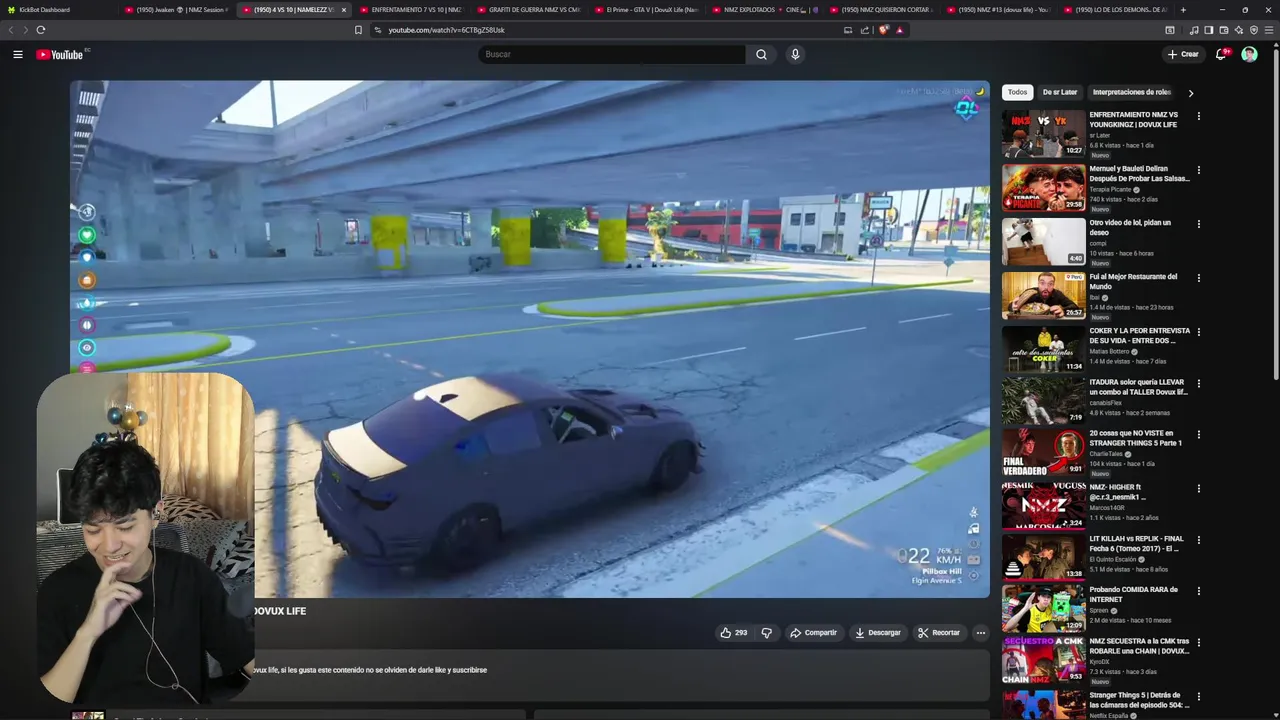Image resolution: width=1280 pixels, height=720 pixels.
Task: Open ENFRENTAMIENTO NMZ VS YOUNGKINGZ thumbnail
Action: pyautogui.click(x=1043, y=134)
